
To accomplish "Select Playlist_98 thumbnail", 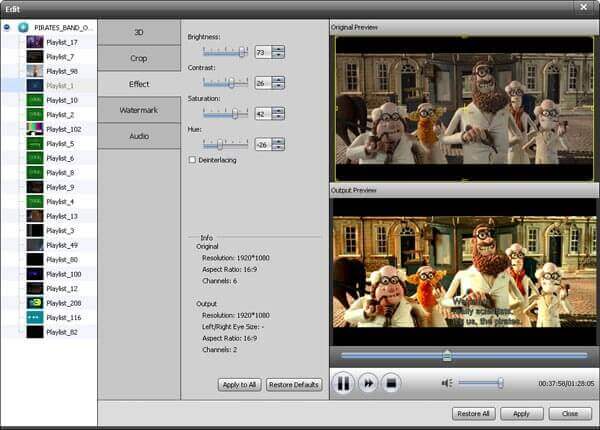I will pos(35,71).
